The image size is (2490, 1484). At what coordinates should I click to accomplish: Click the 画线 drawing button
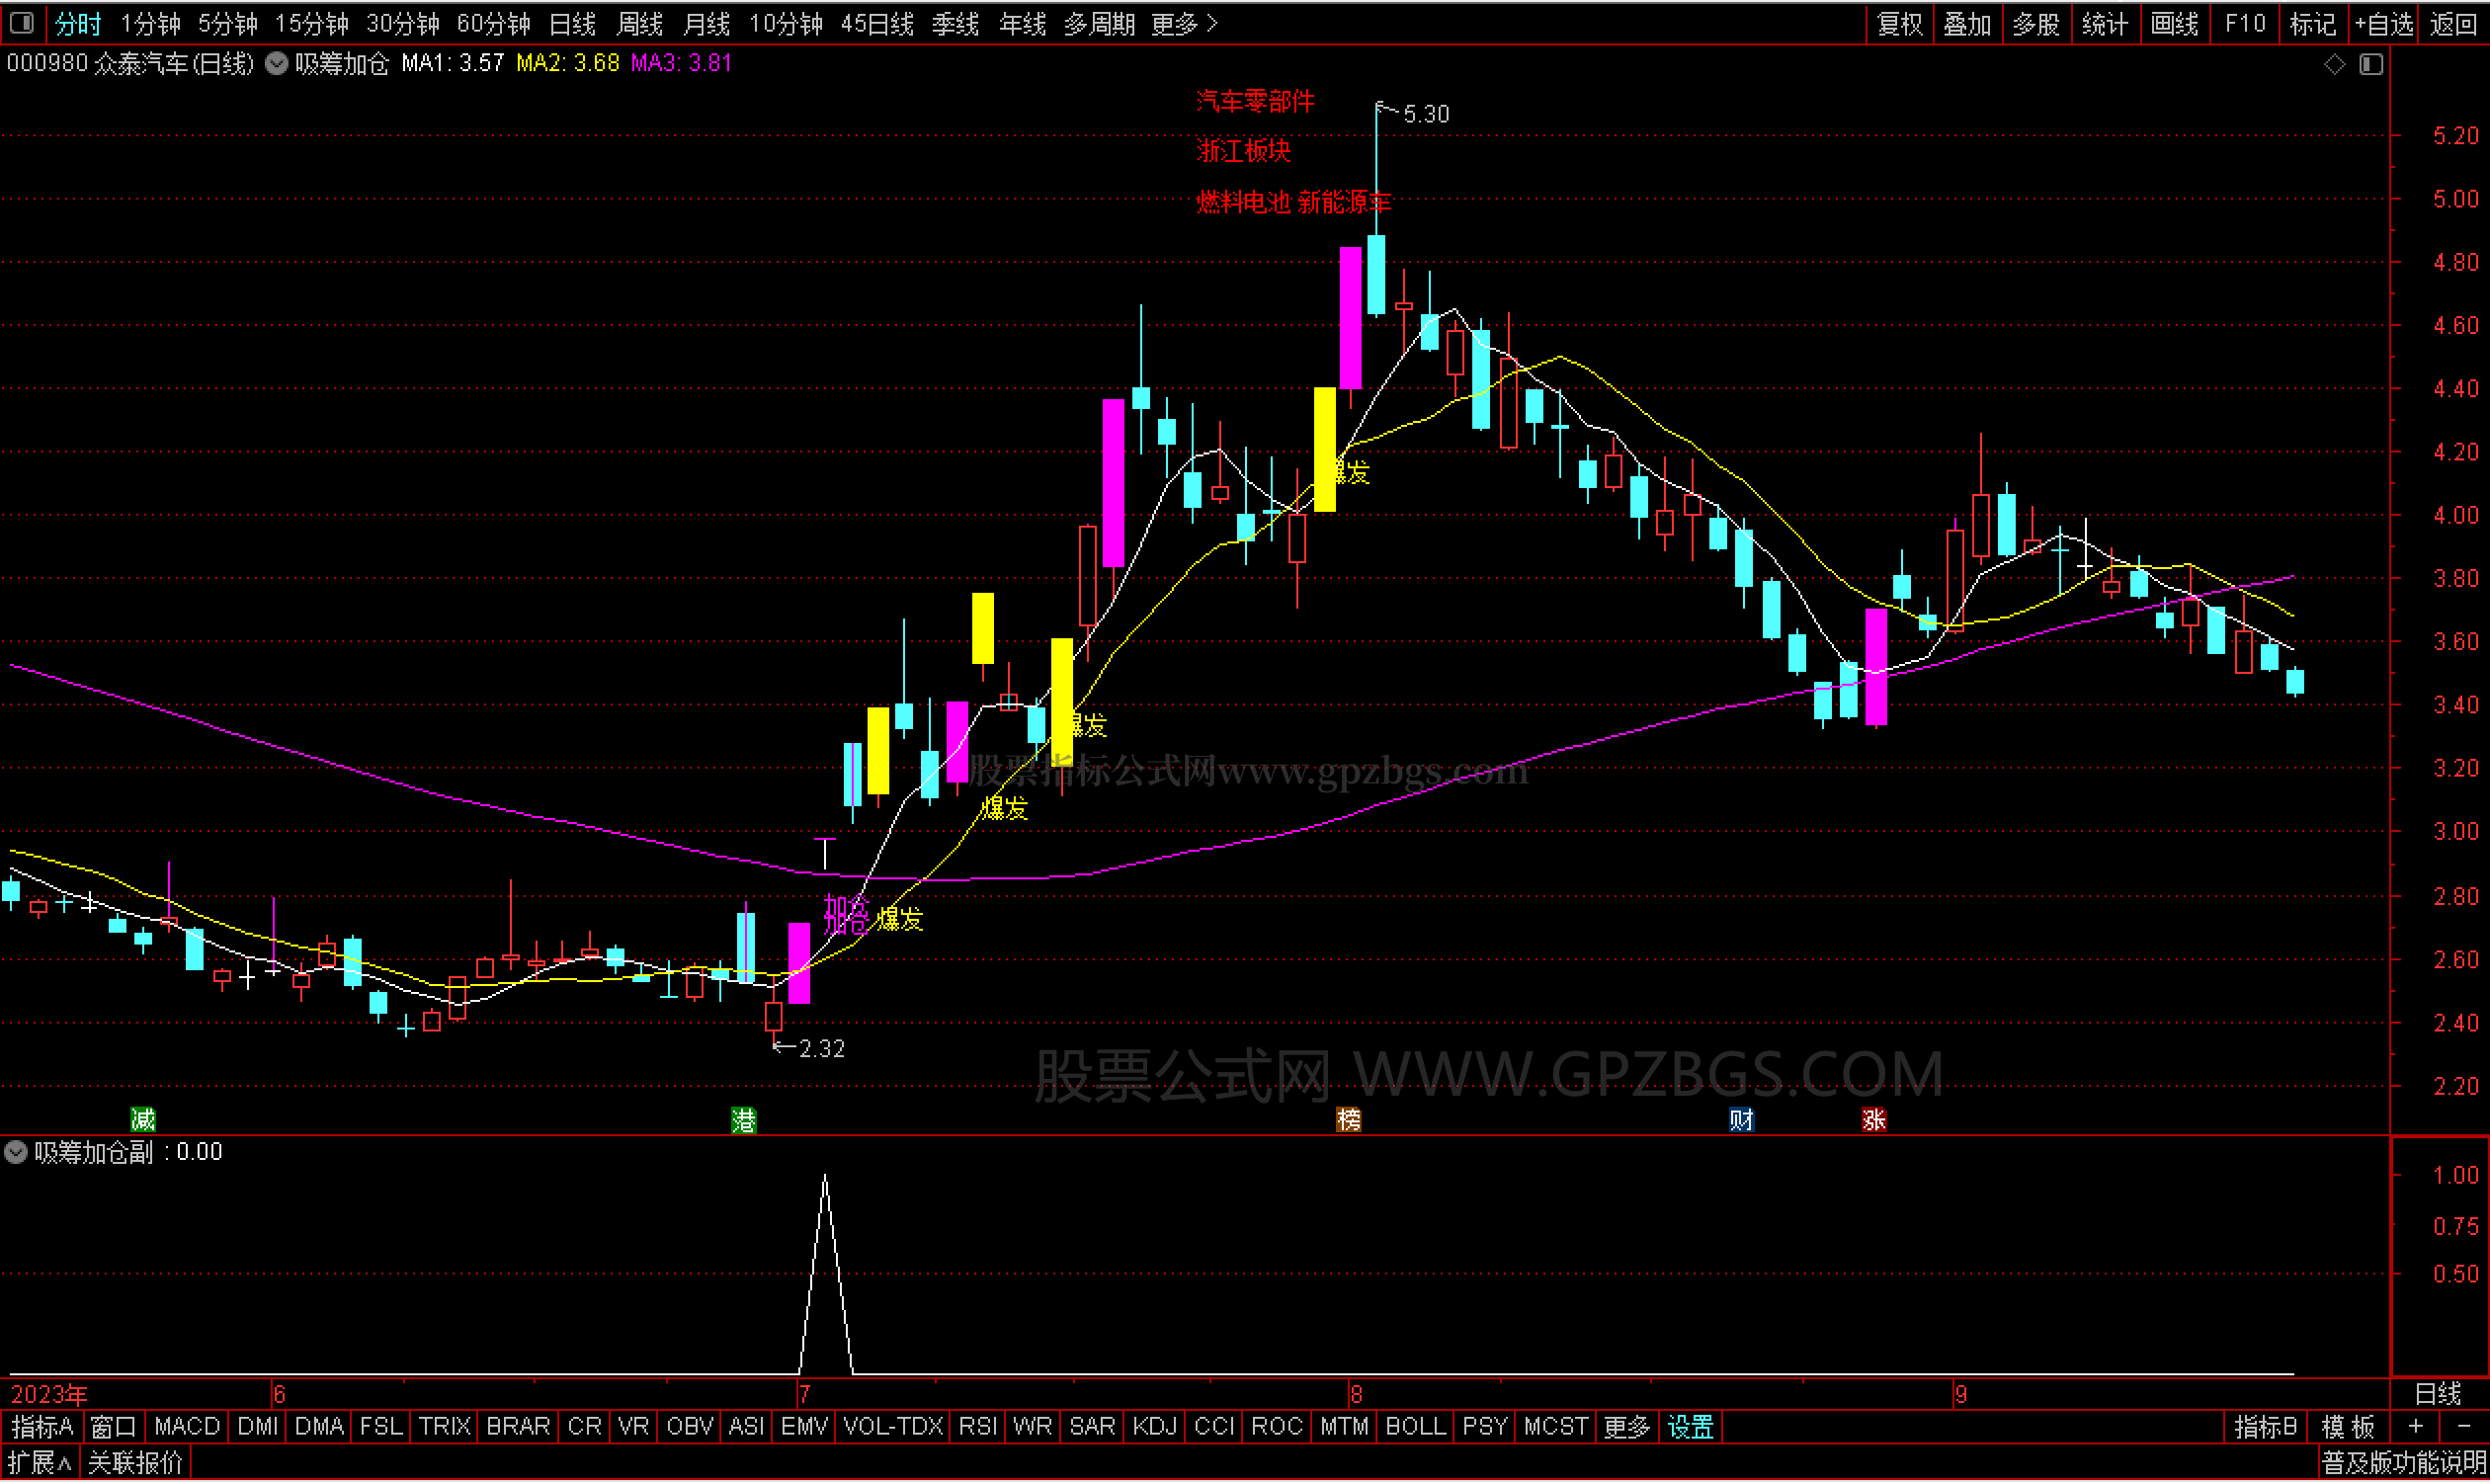(x=2174, y=23)
